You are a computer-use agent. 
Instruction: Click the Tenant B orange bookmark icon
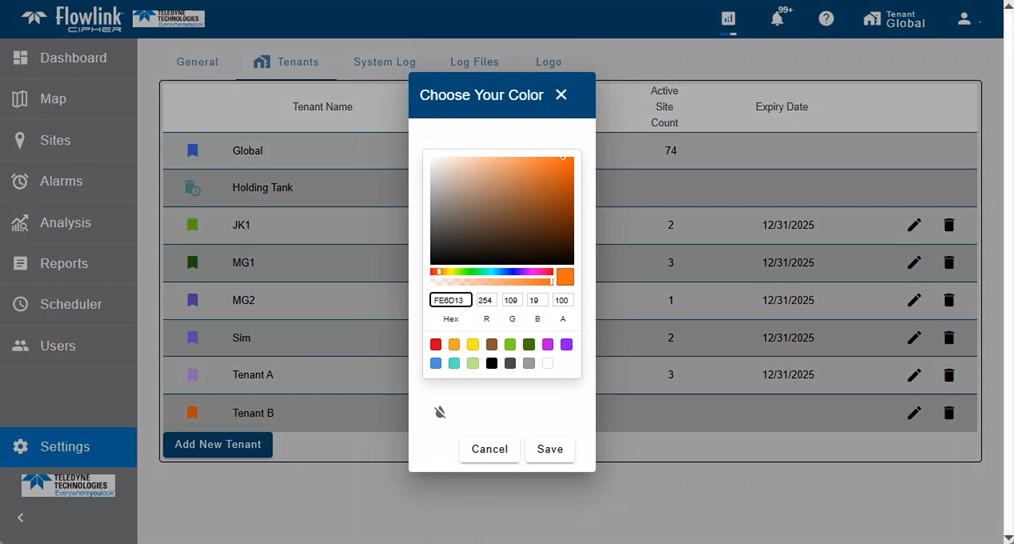point(193,412)
